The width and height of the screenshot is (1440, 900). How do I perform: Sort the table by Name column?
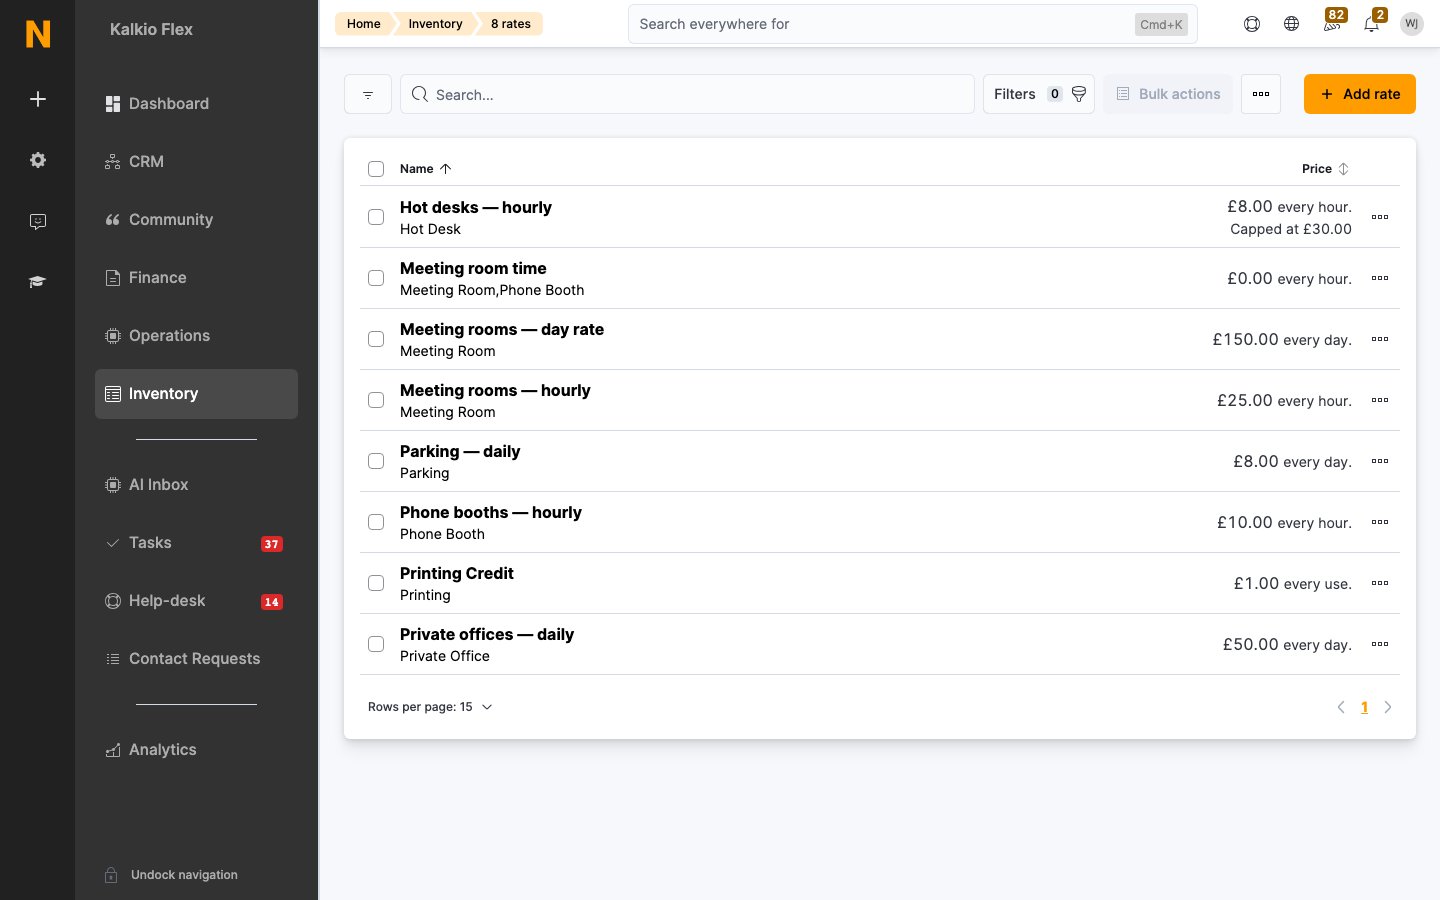pyautogui.click(x=426, y=169)
